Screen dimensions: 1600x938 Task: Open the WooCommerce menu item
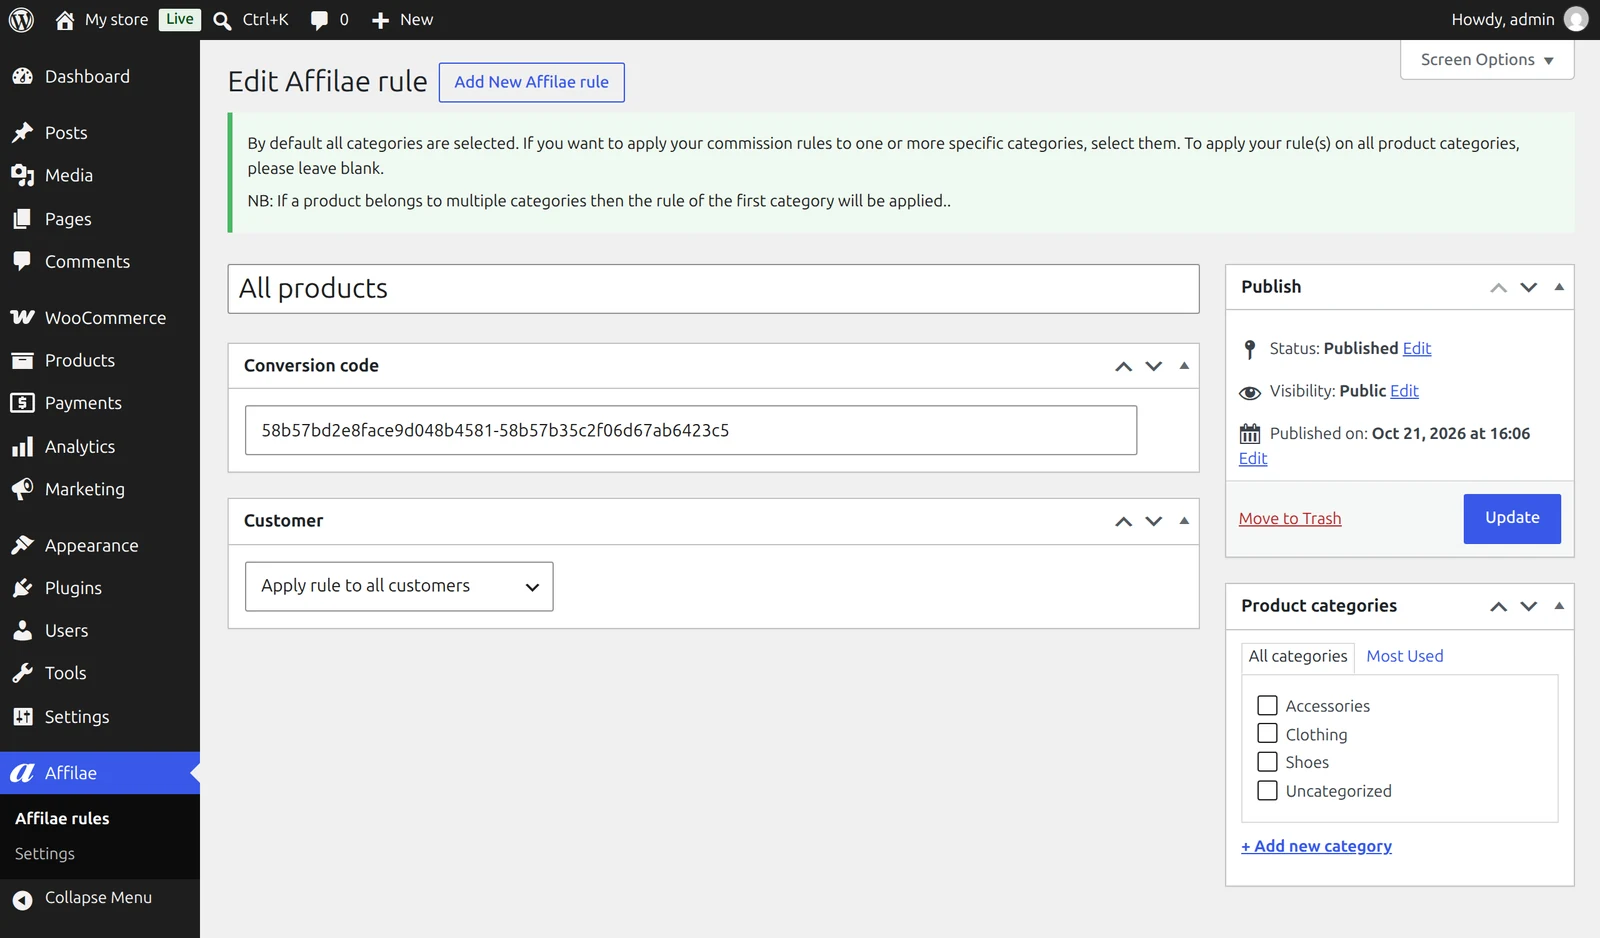100,318
